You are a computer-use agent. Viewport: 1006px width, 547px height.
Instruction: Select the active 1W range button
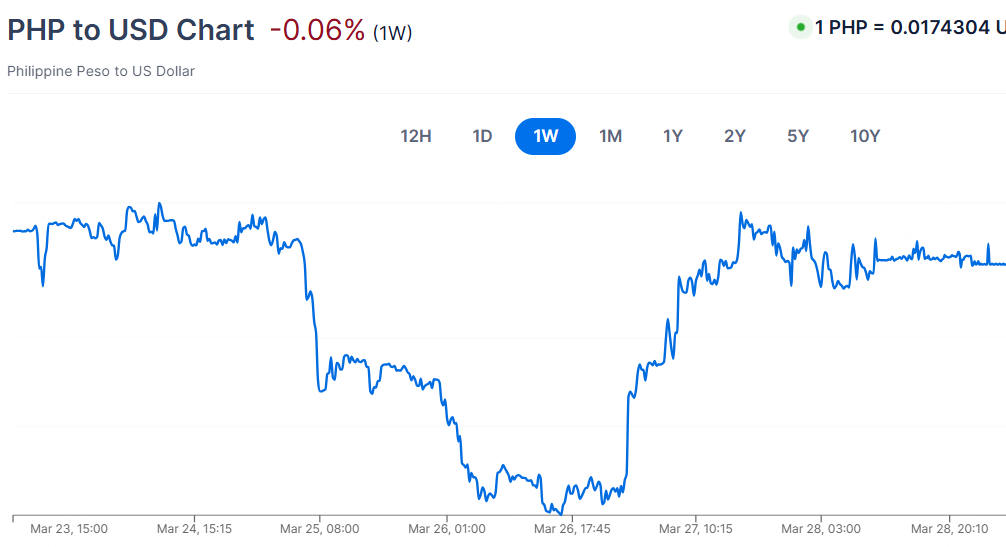[x=545, y=136]
